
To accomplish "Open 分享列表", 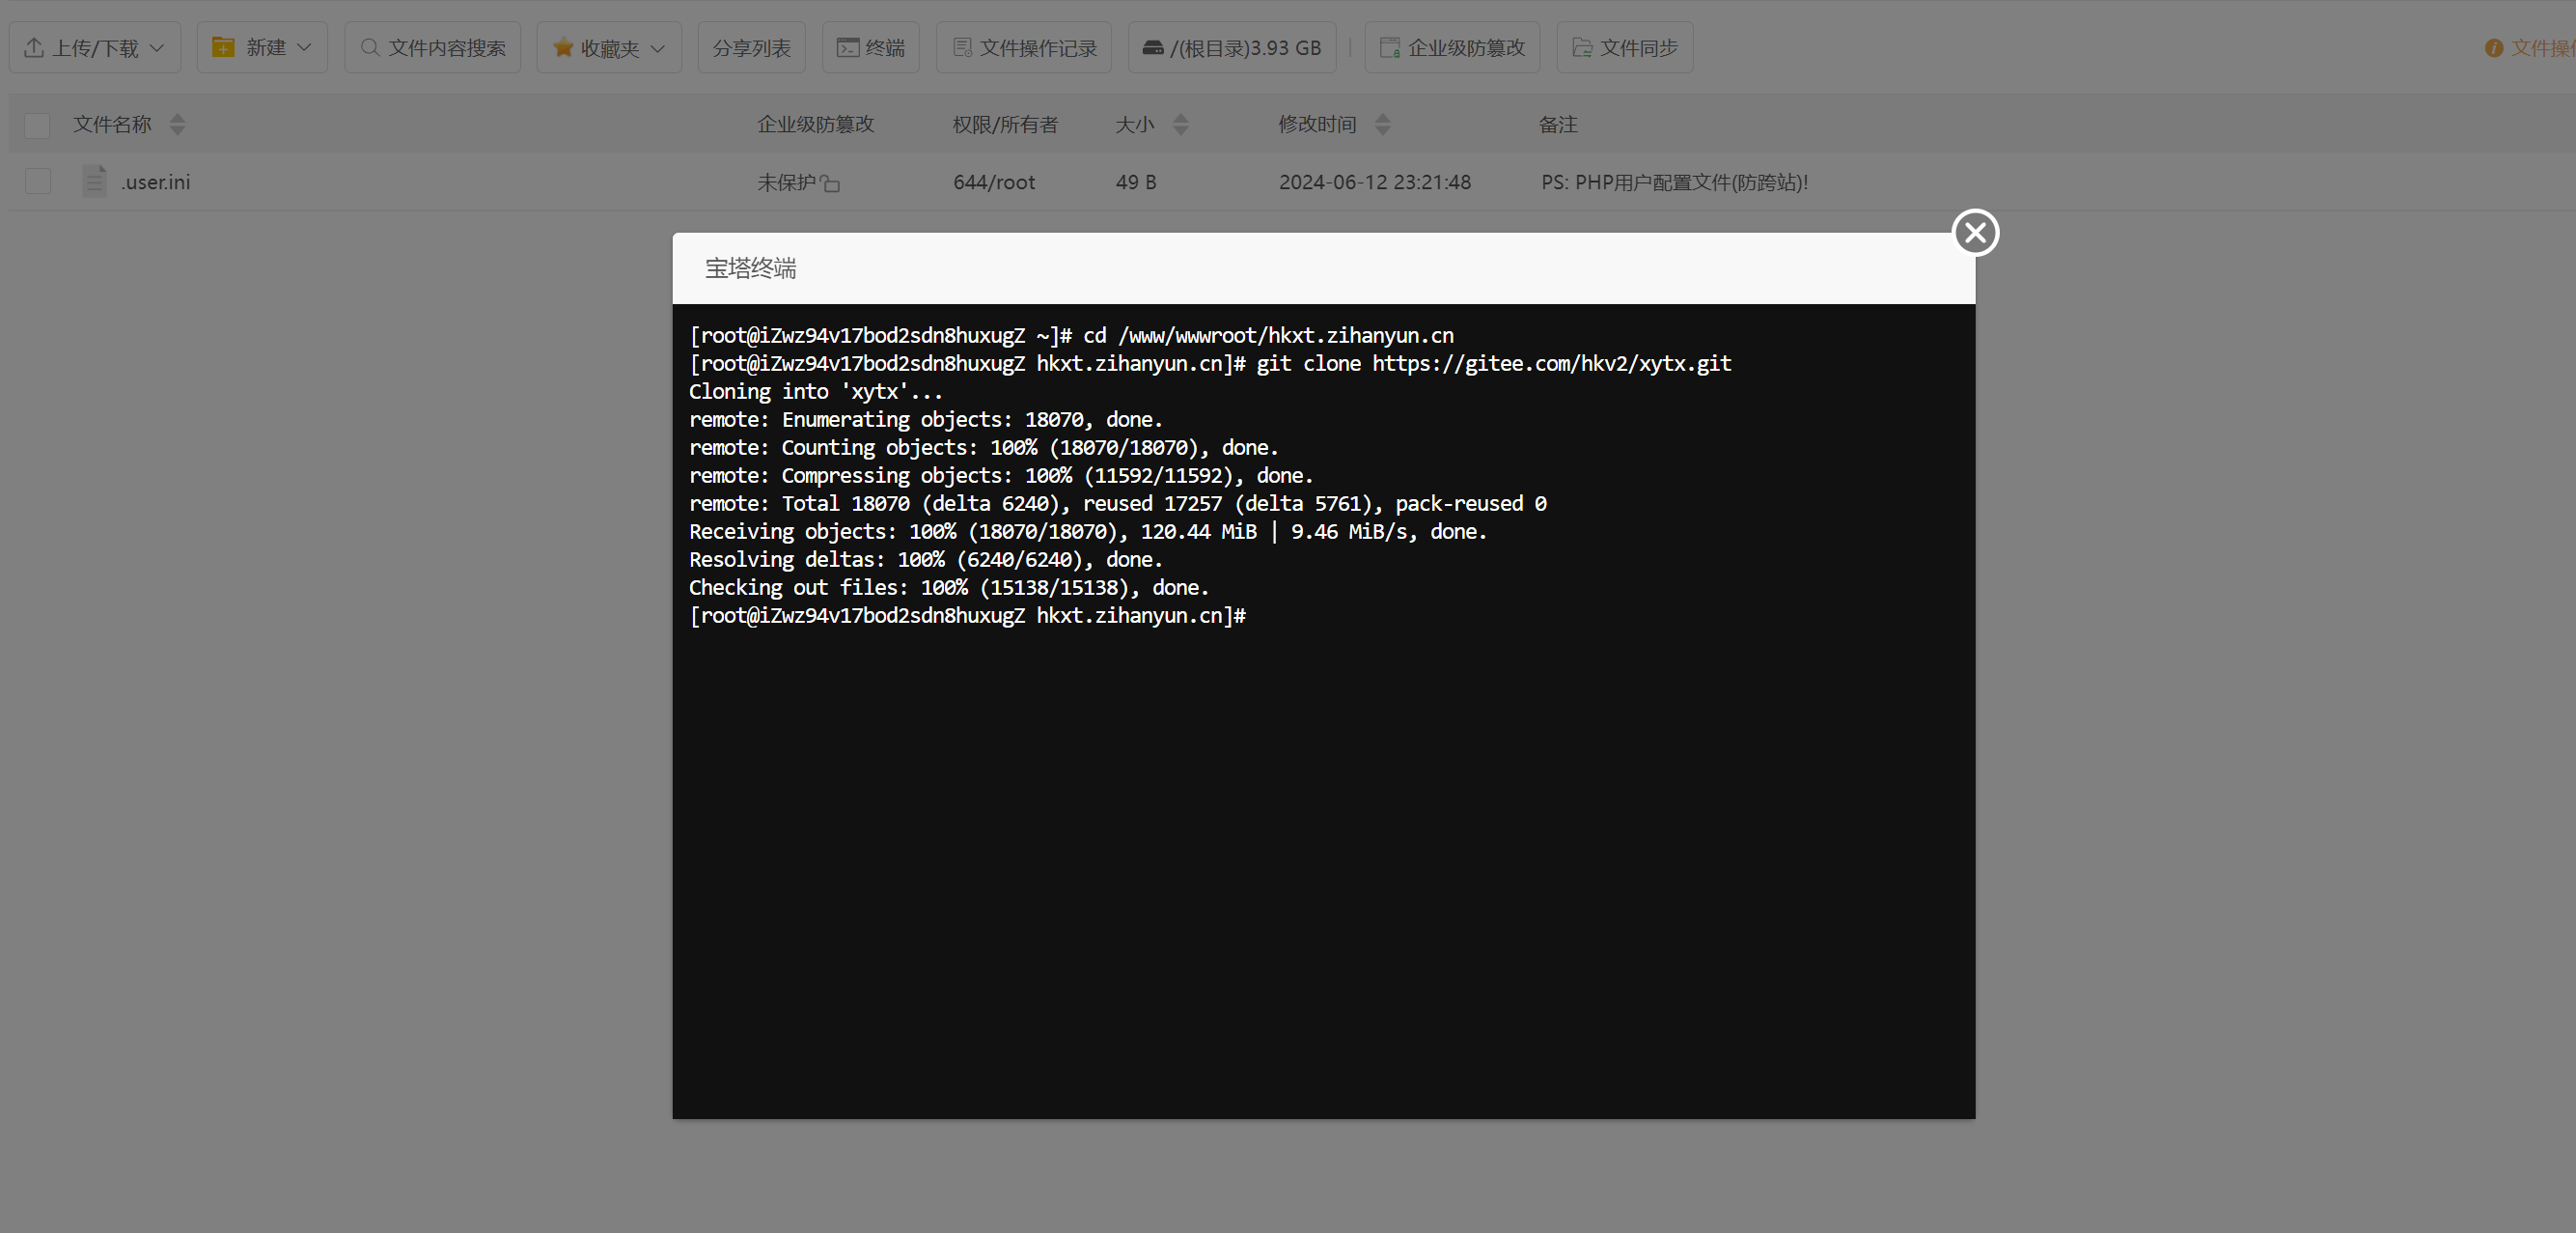I will tap(751, 48).
